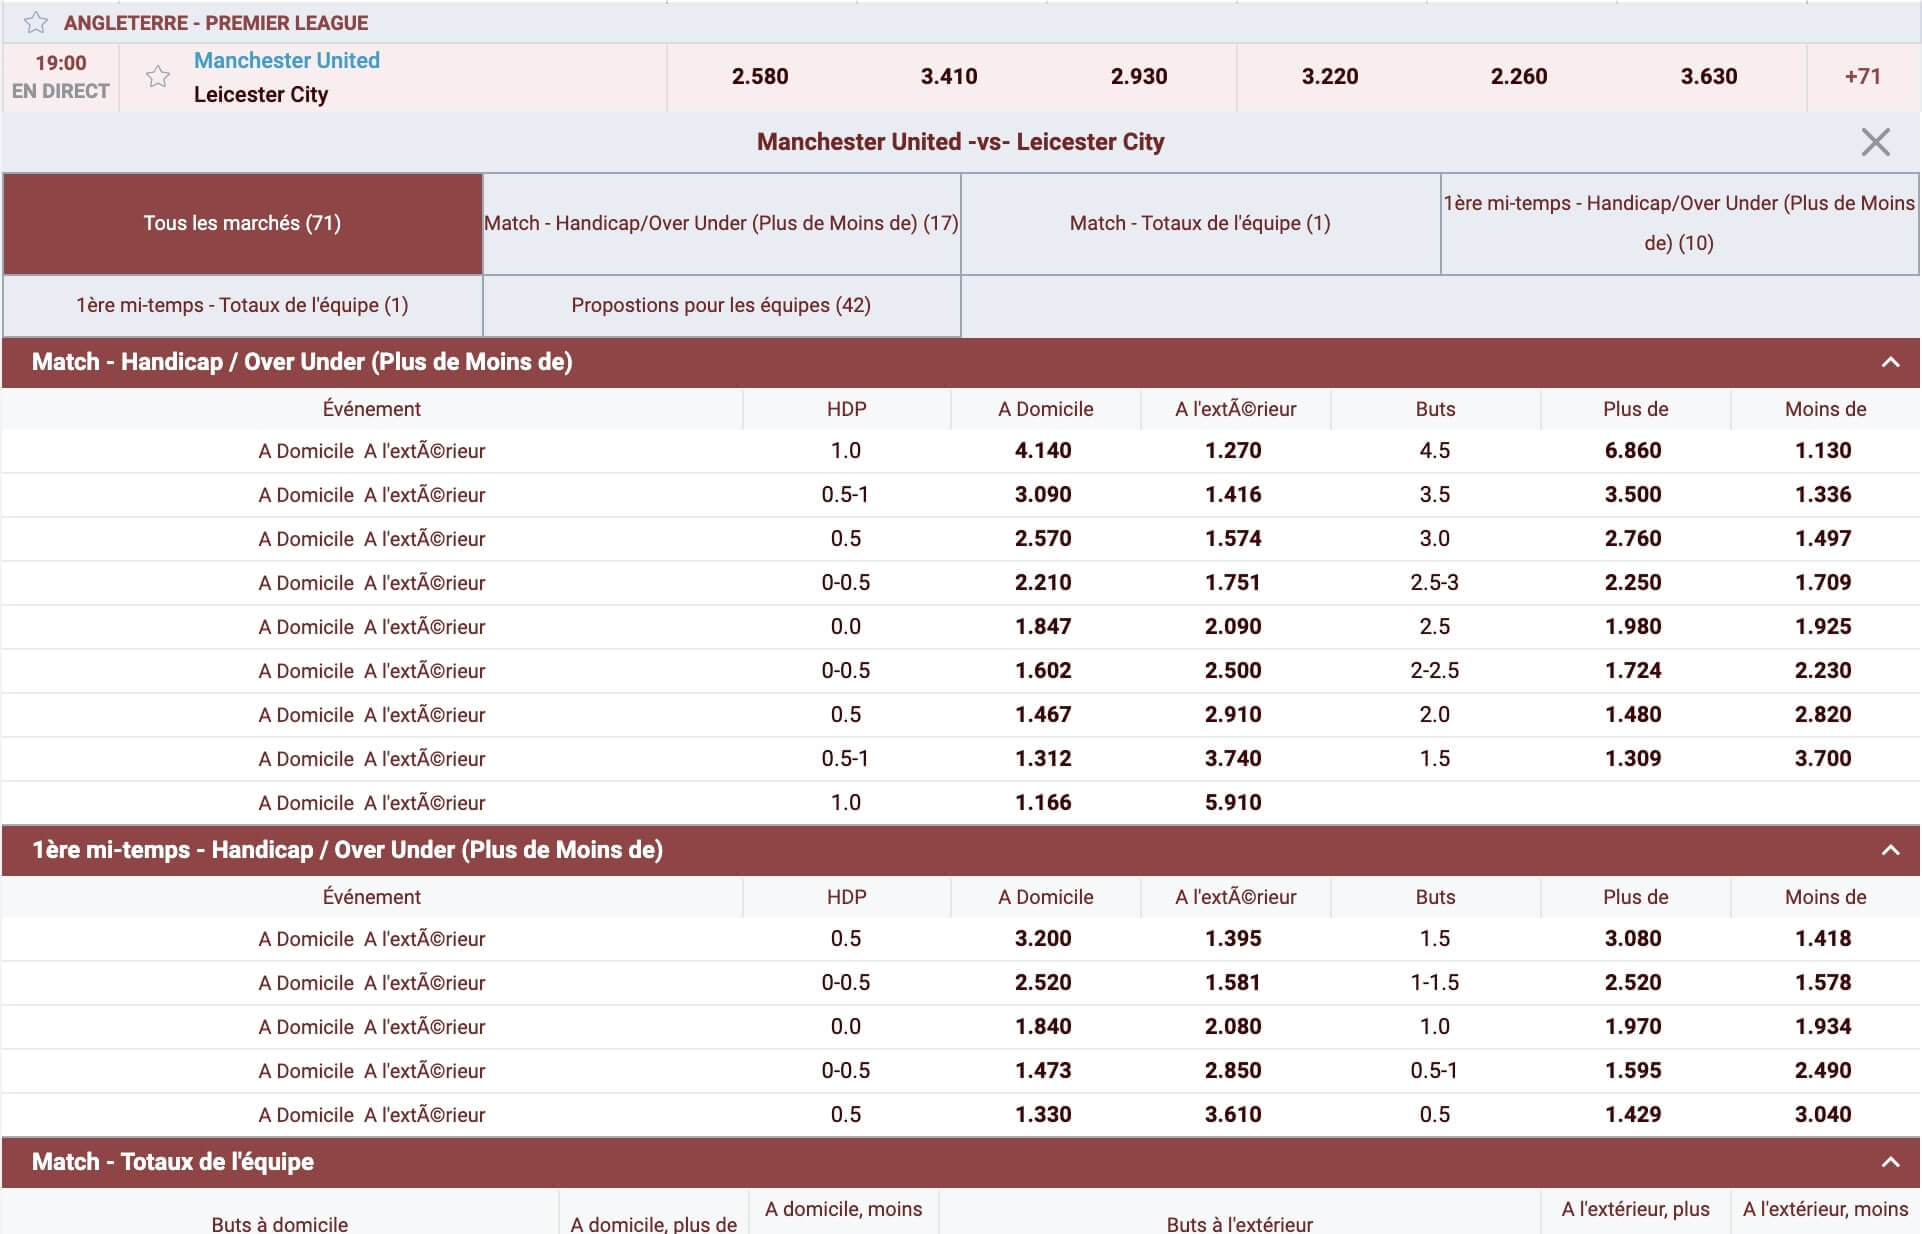Pick header odds 2.580
Screen dimensions: 1922x1234
(x=760, y=76)
